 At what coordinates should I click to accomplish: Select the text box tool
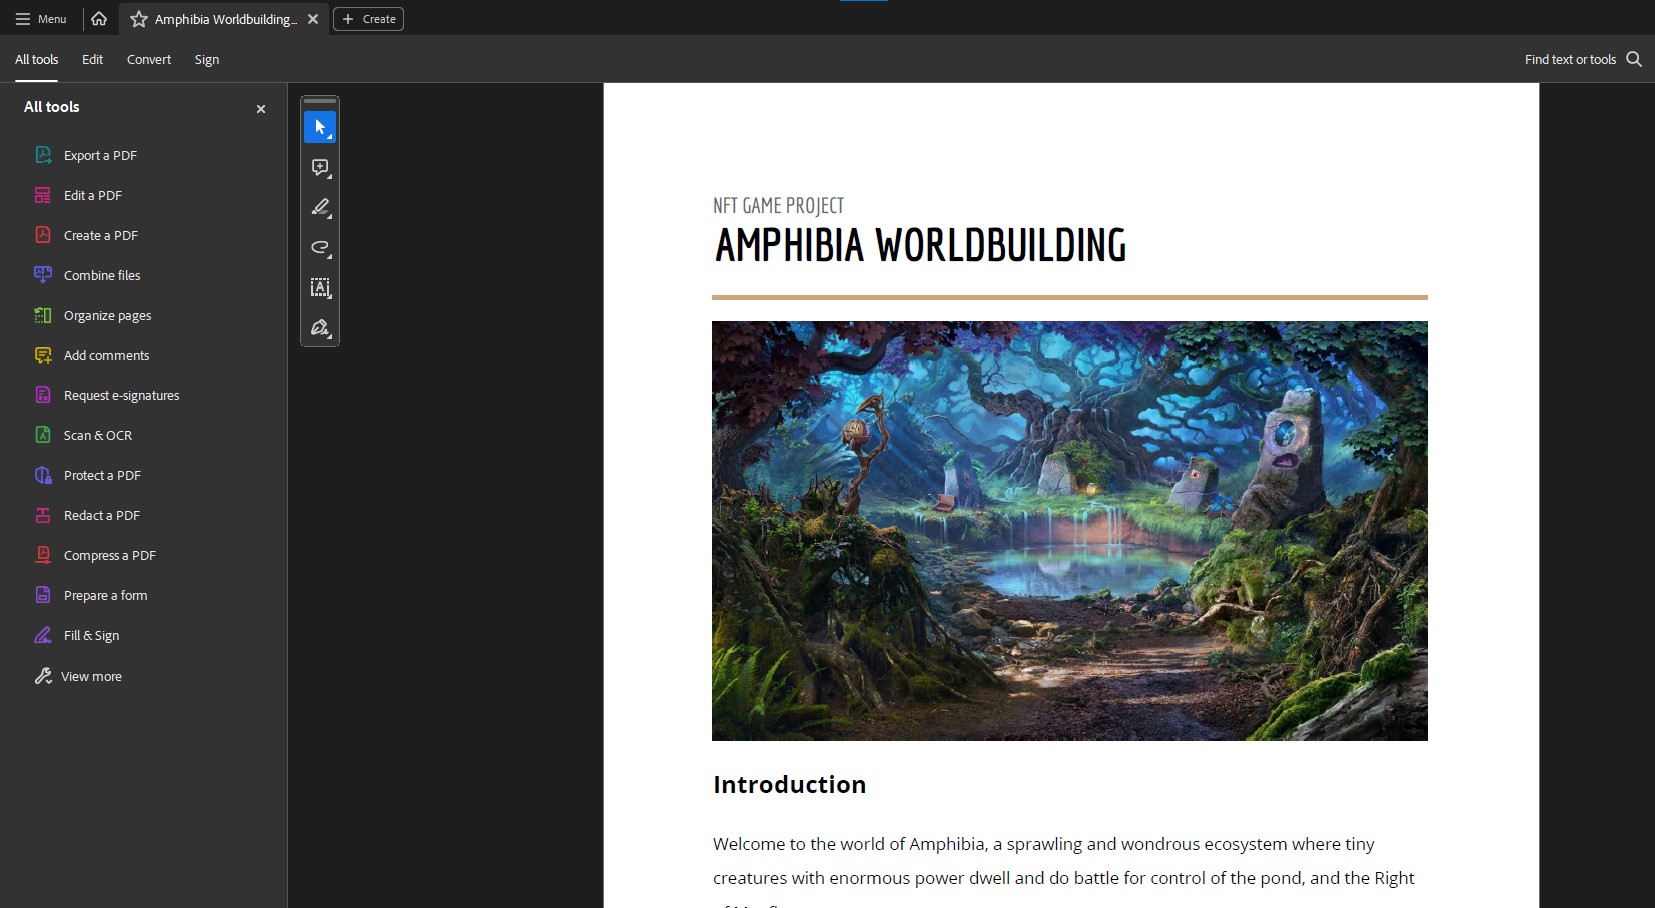click(x=320, y=288)
